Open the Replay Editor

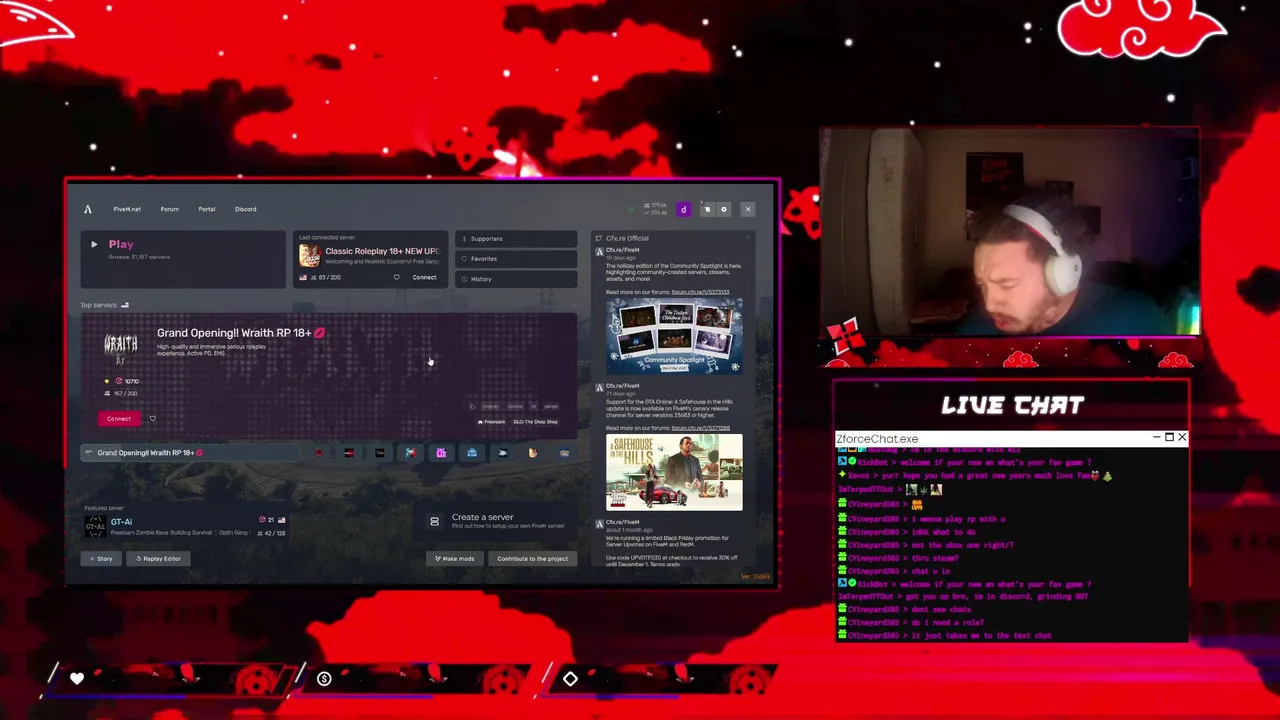(x=159, y=559)
